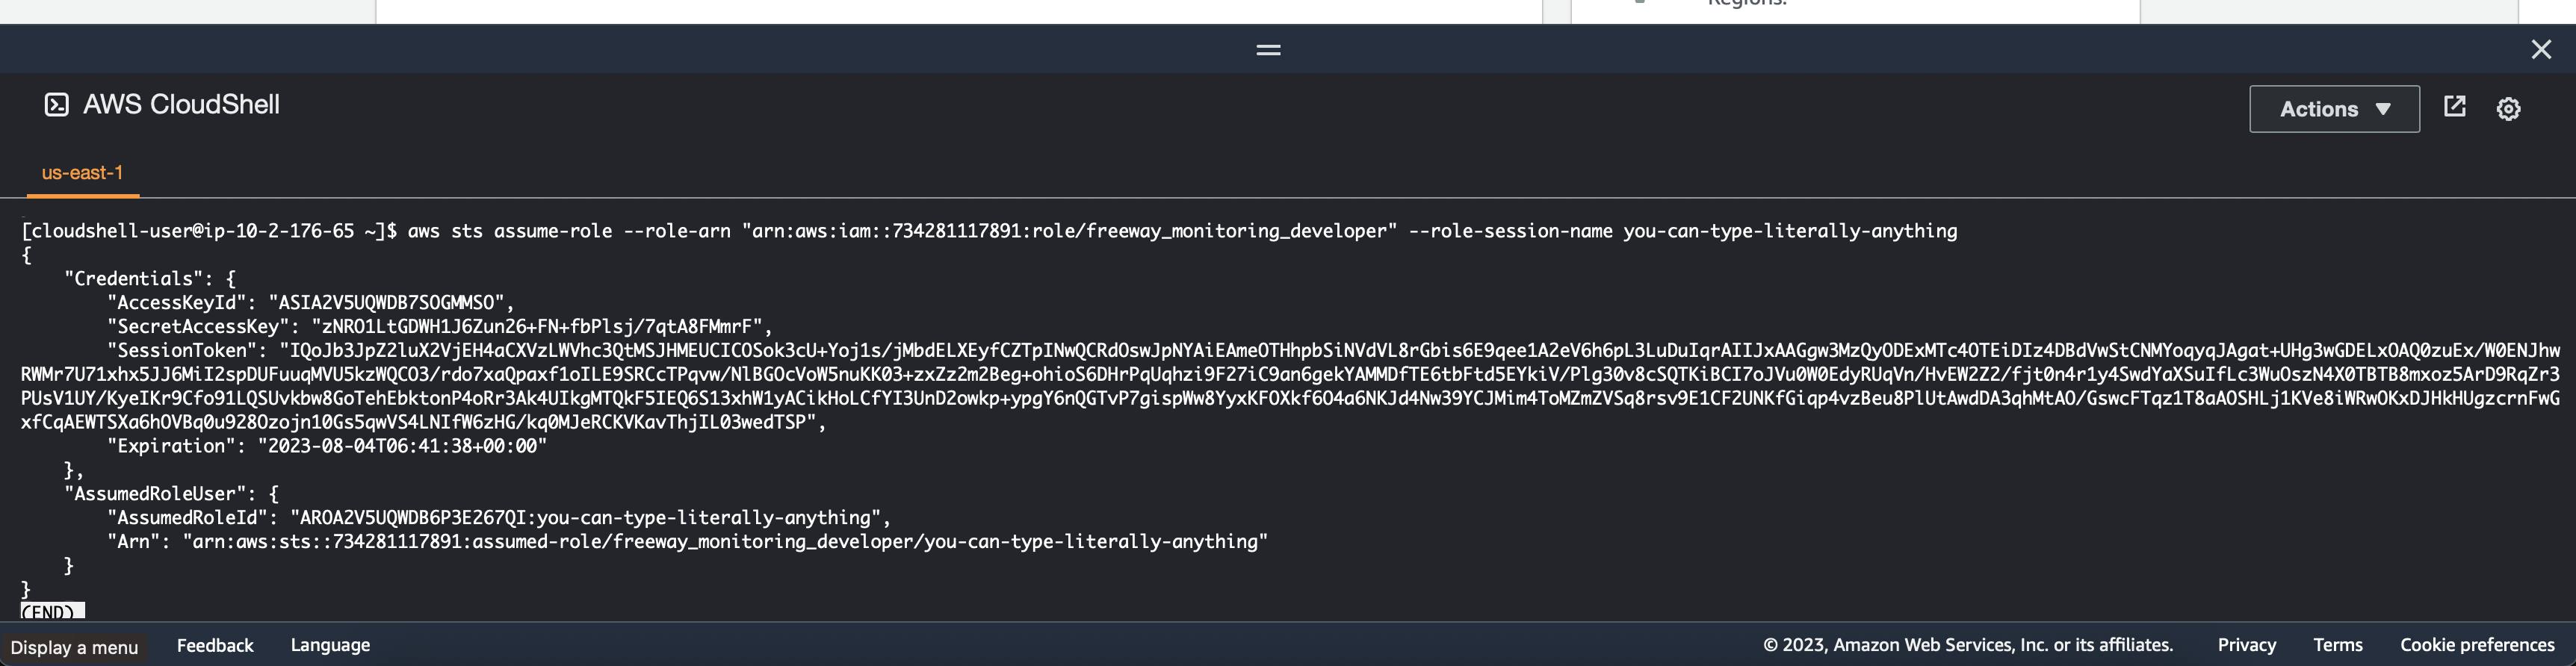
Task: Click the Amazon Web Services copyright text
Action: tap(1968, 645)
